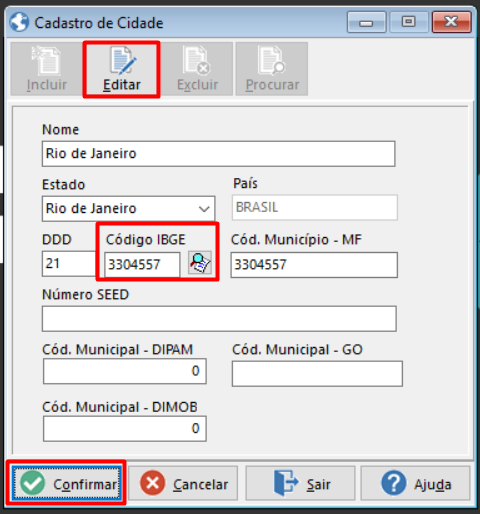Click the globe icon in title bar

(19, 22)
